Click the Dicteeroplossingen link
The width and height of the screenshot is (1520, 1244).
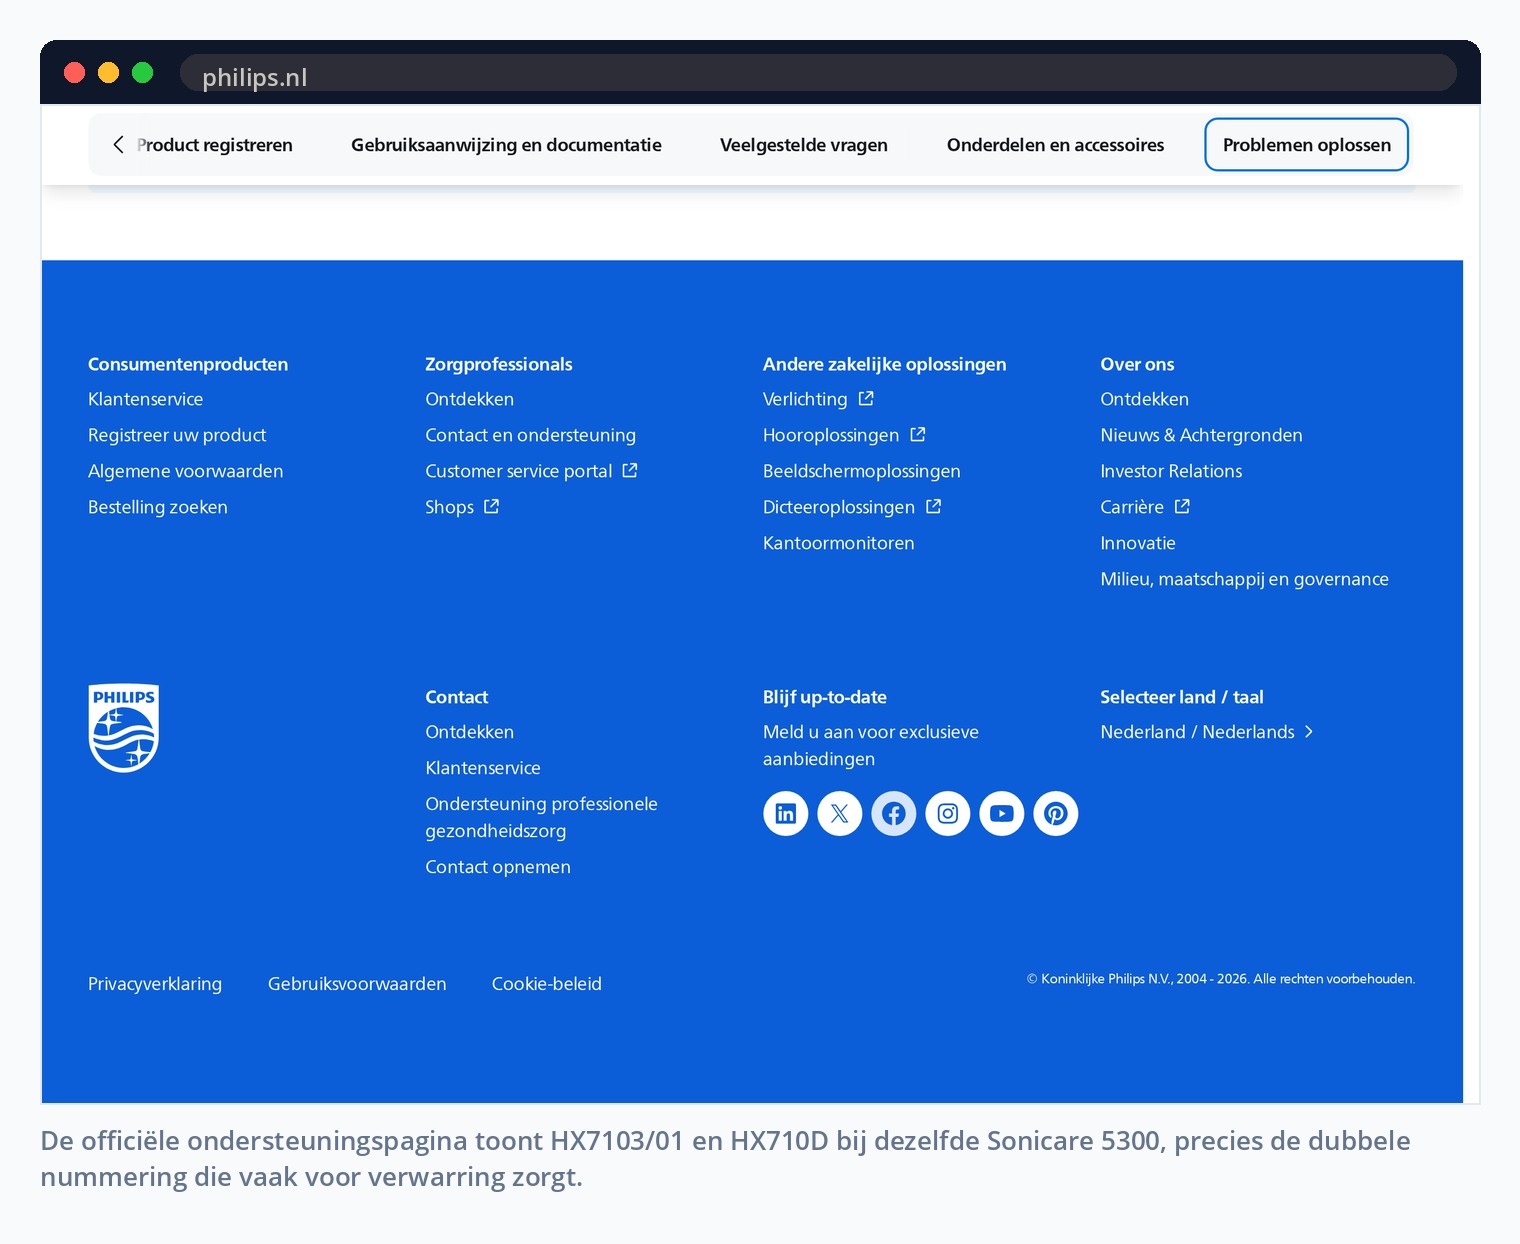coord(839,507)
